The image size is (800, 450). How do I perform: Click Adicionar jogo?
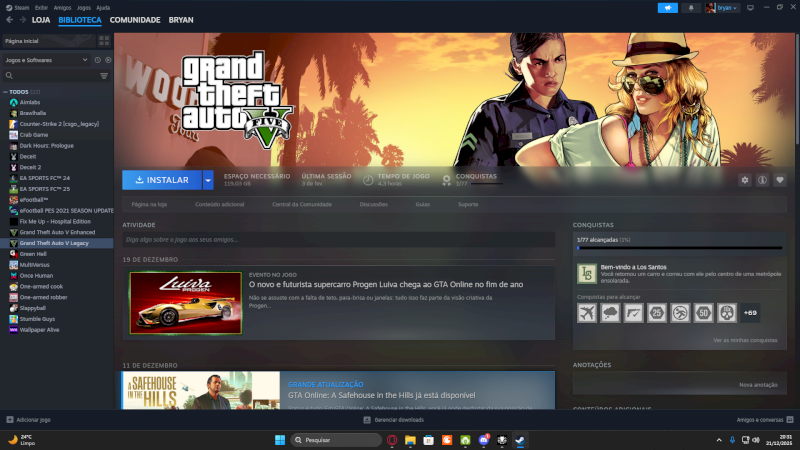pos(29,420)
